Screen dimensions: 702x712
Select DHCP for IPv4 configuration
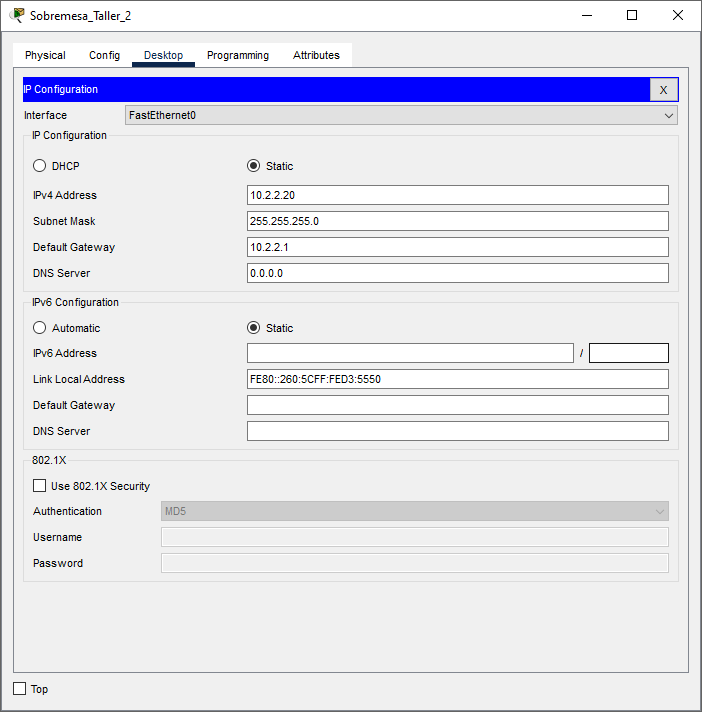click(40, 166)
